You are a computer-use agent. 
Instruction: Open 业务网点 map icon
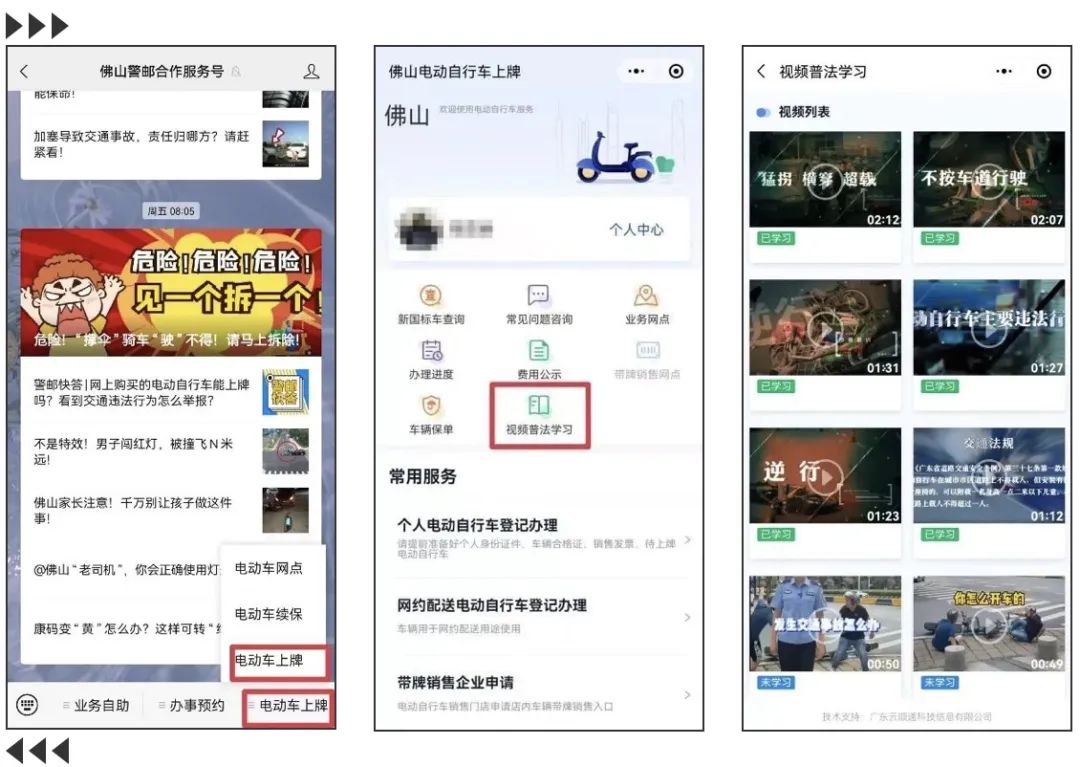646,296
